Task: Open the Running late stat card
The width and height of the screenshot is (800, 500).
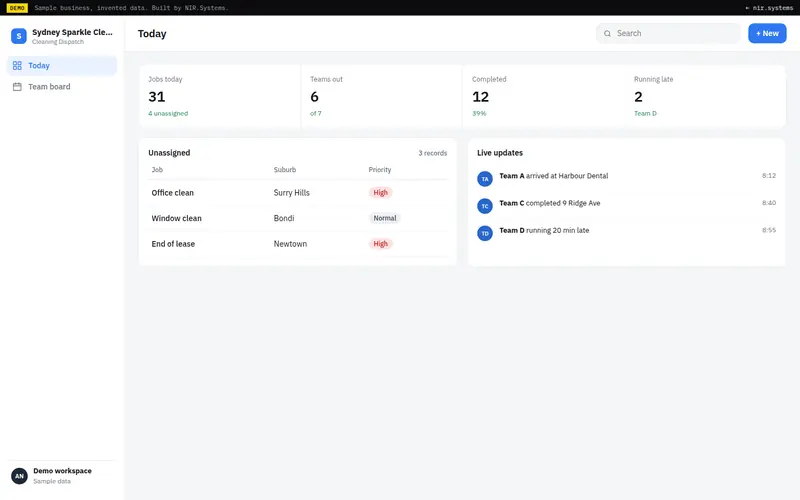Action: pyautogui.click(x=705, y=96)
